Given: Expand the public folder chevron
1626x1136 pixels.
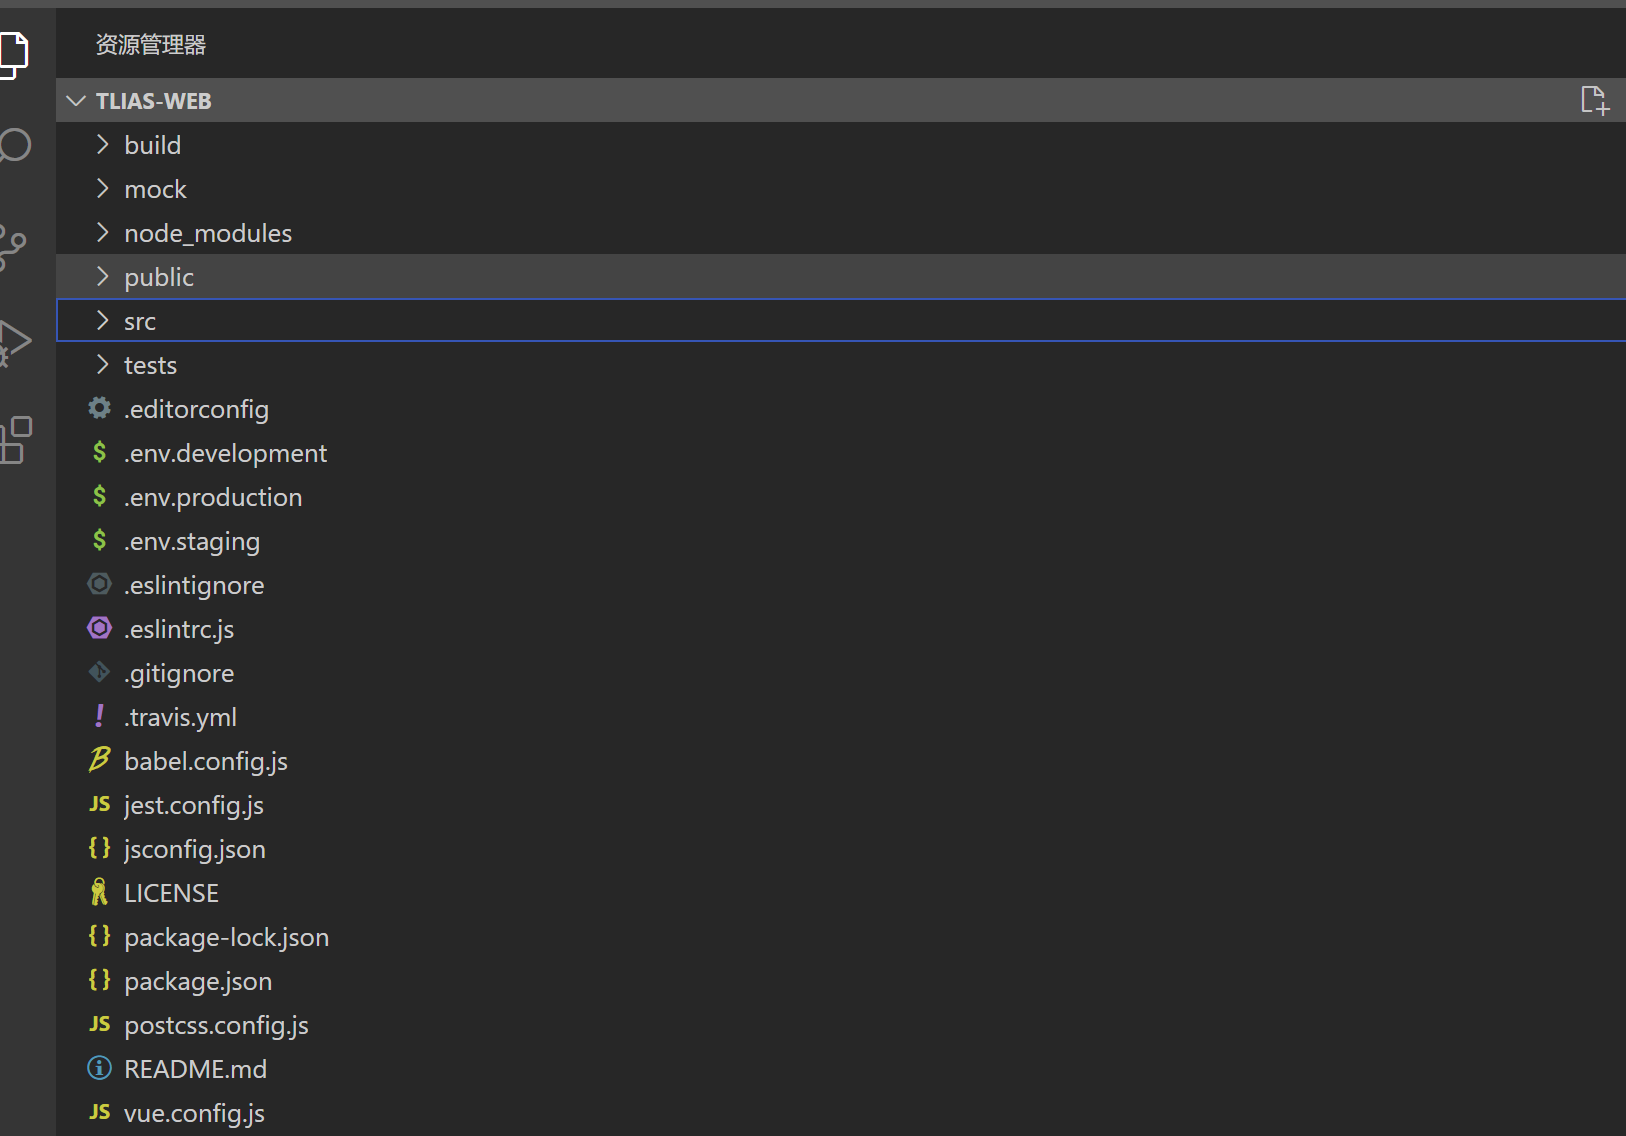Looking at the screenshot, I should tap(102, 277).
